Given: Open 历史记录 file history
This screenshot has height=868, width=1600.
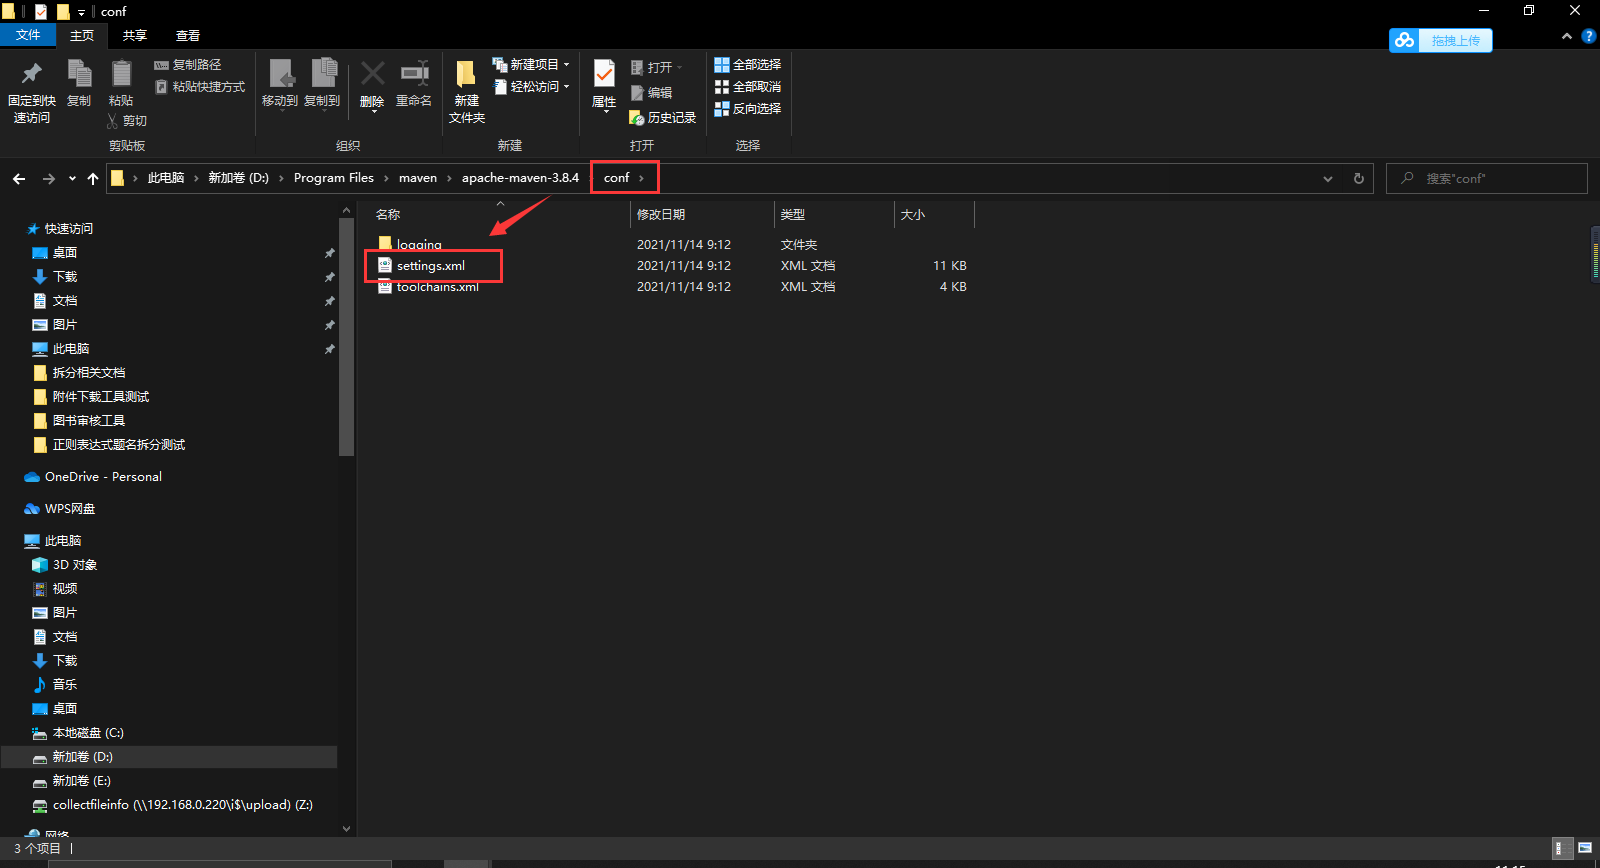Looking at the screenshot, I should click(662, 118).
